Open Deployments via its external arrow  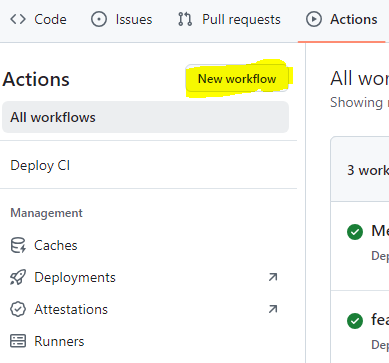[x=273, y=277]
